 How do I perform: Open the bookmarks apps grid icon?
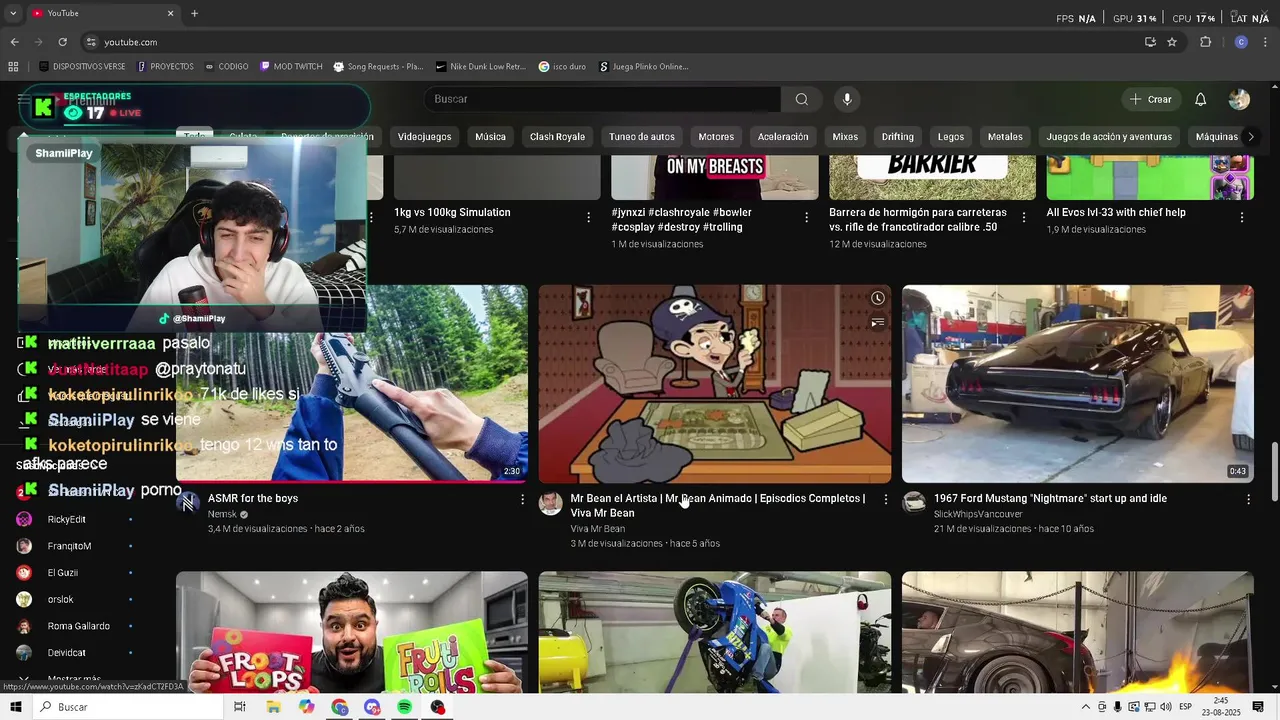[13, 67]
